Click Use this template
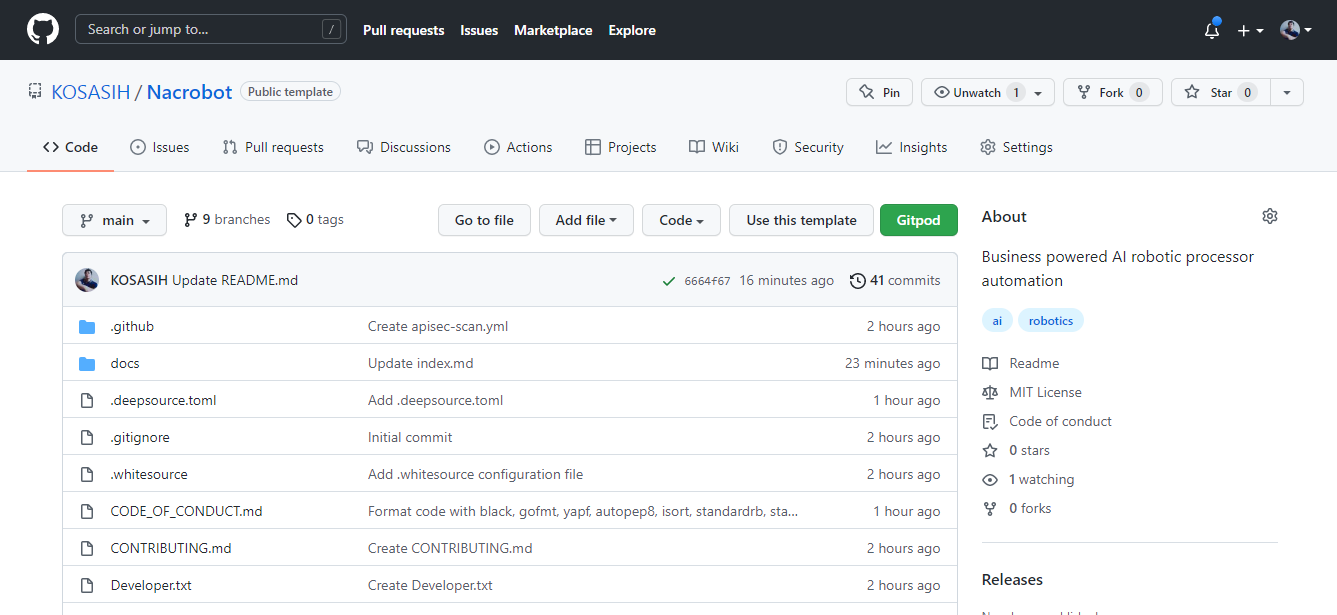 pos(801,220)
